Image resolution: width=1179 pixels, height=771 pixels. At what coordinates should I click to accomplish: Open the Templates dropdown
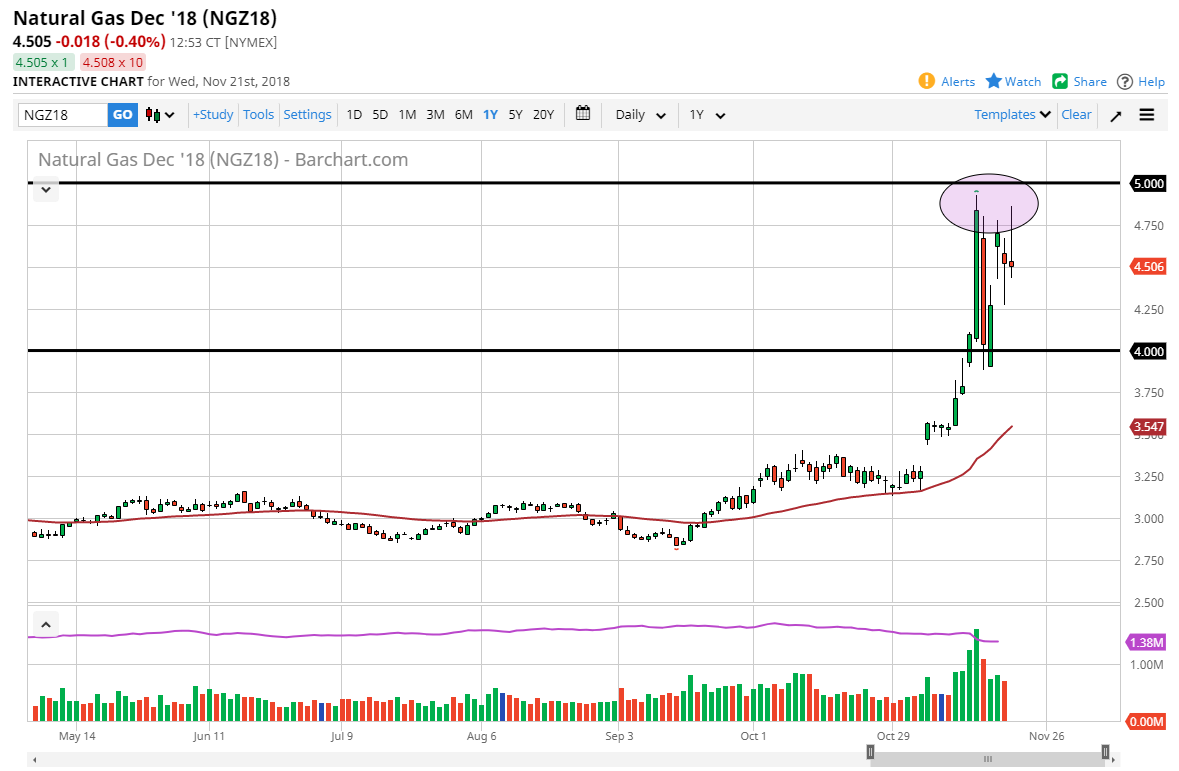pyautogui.click(x=1012, y=115)
